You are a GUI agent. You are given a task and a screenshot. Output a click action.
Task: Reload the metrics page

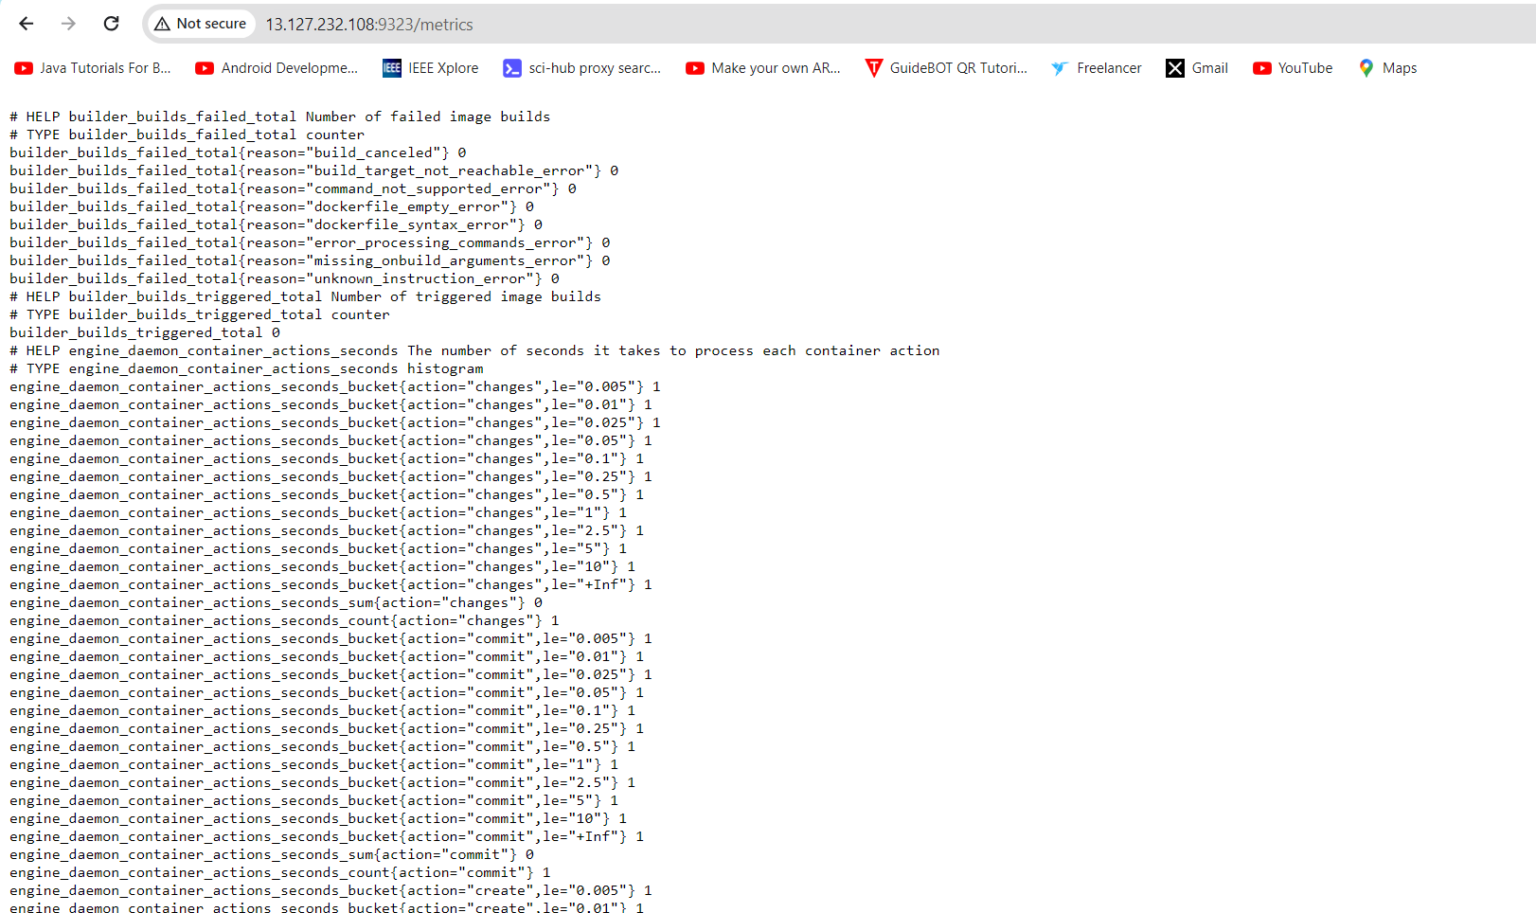click(x=111, y=23)
